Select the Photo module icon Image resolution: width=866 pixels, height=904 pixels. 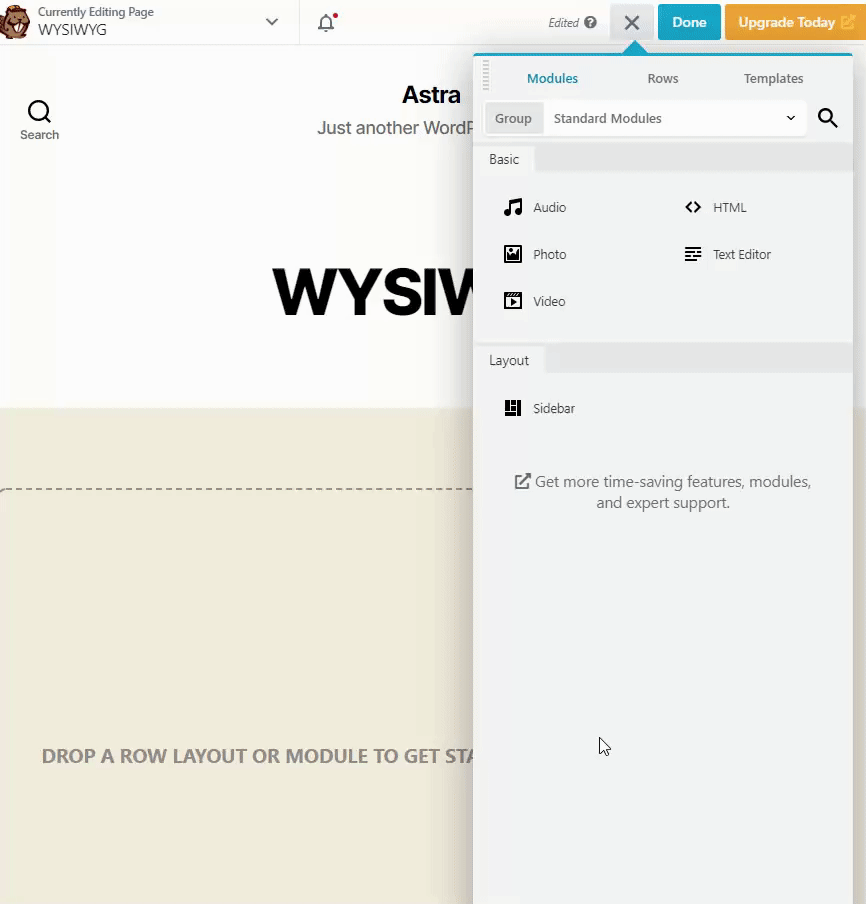tap(513, 254)
